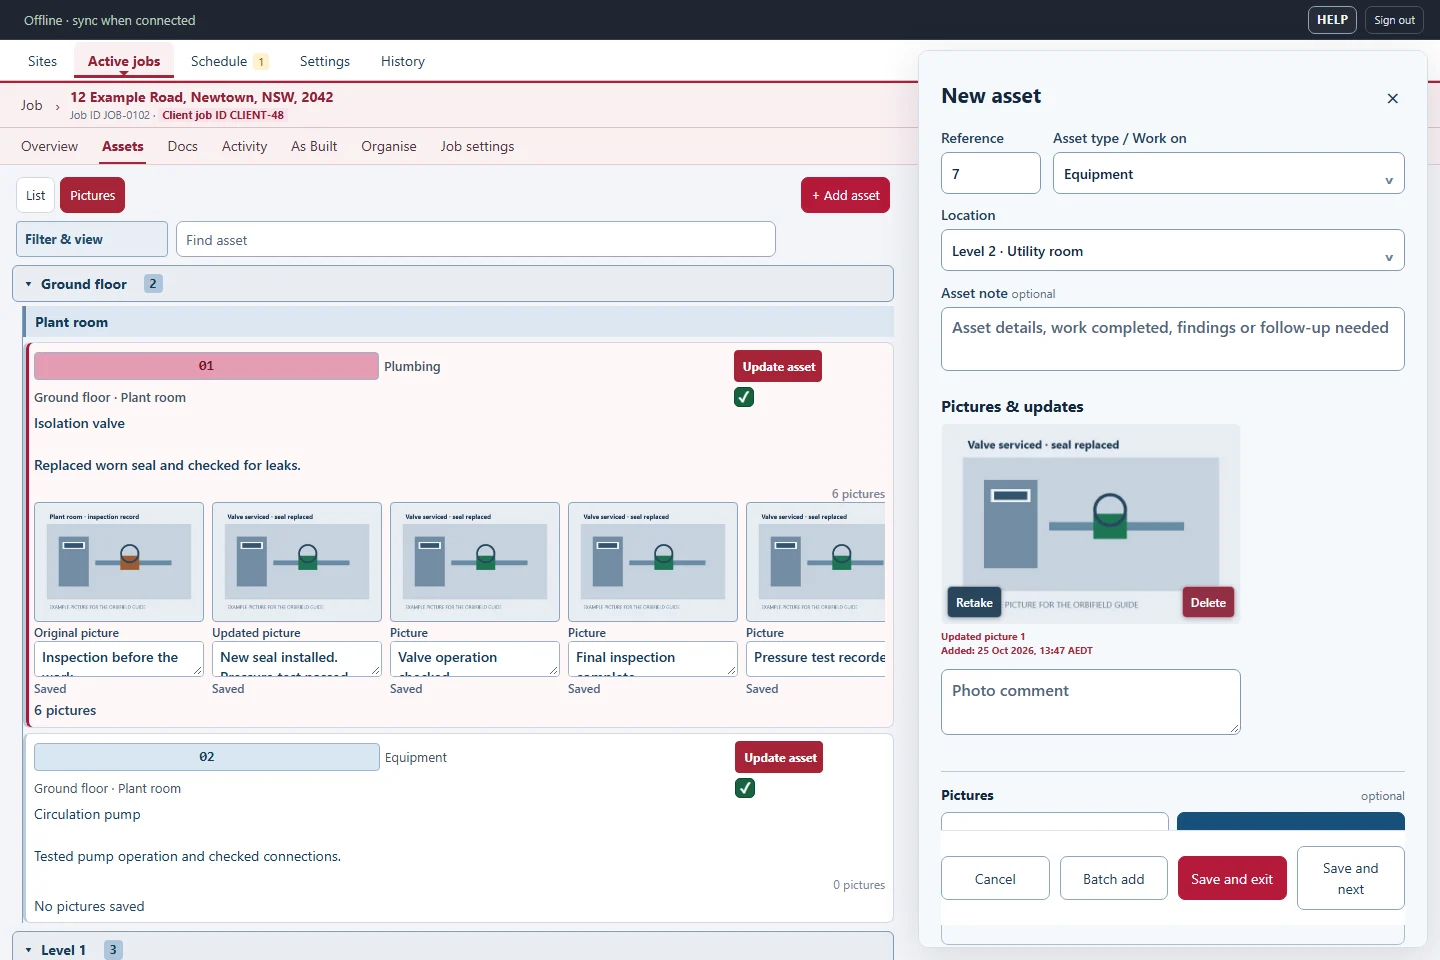This screenshot has width=1440, height=960.
Task: Open the As Built tab
Action: (314, 146)
